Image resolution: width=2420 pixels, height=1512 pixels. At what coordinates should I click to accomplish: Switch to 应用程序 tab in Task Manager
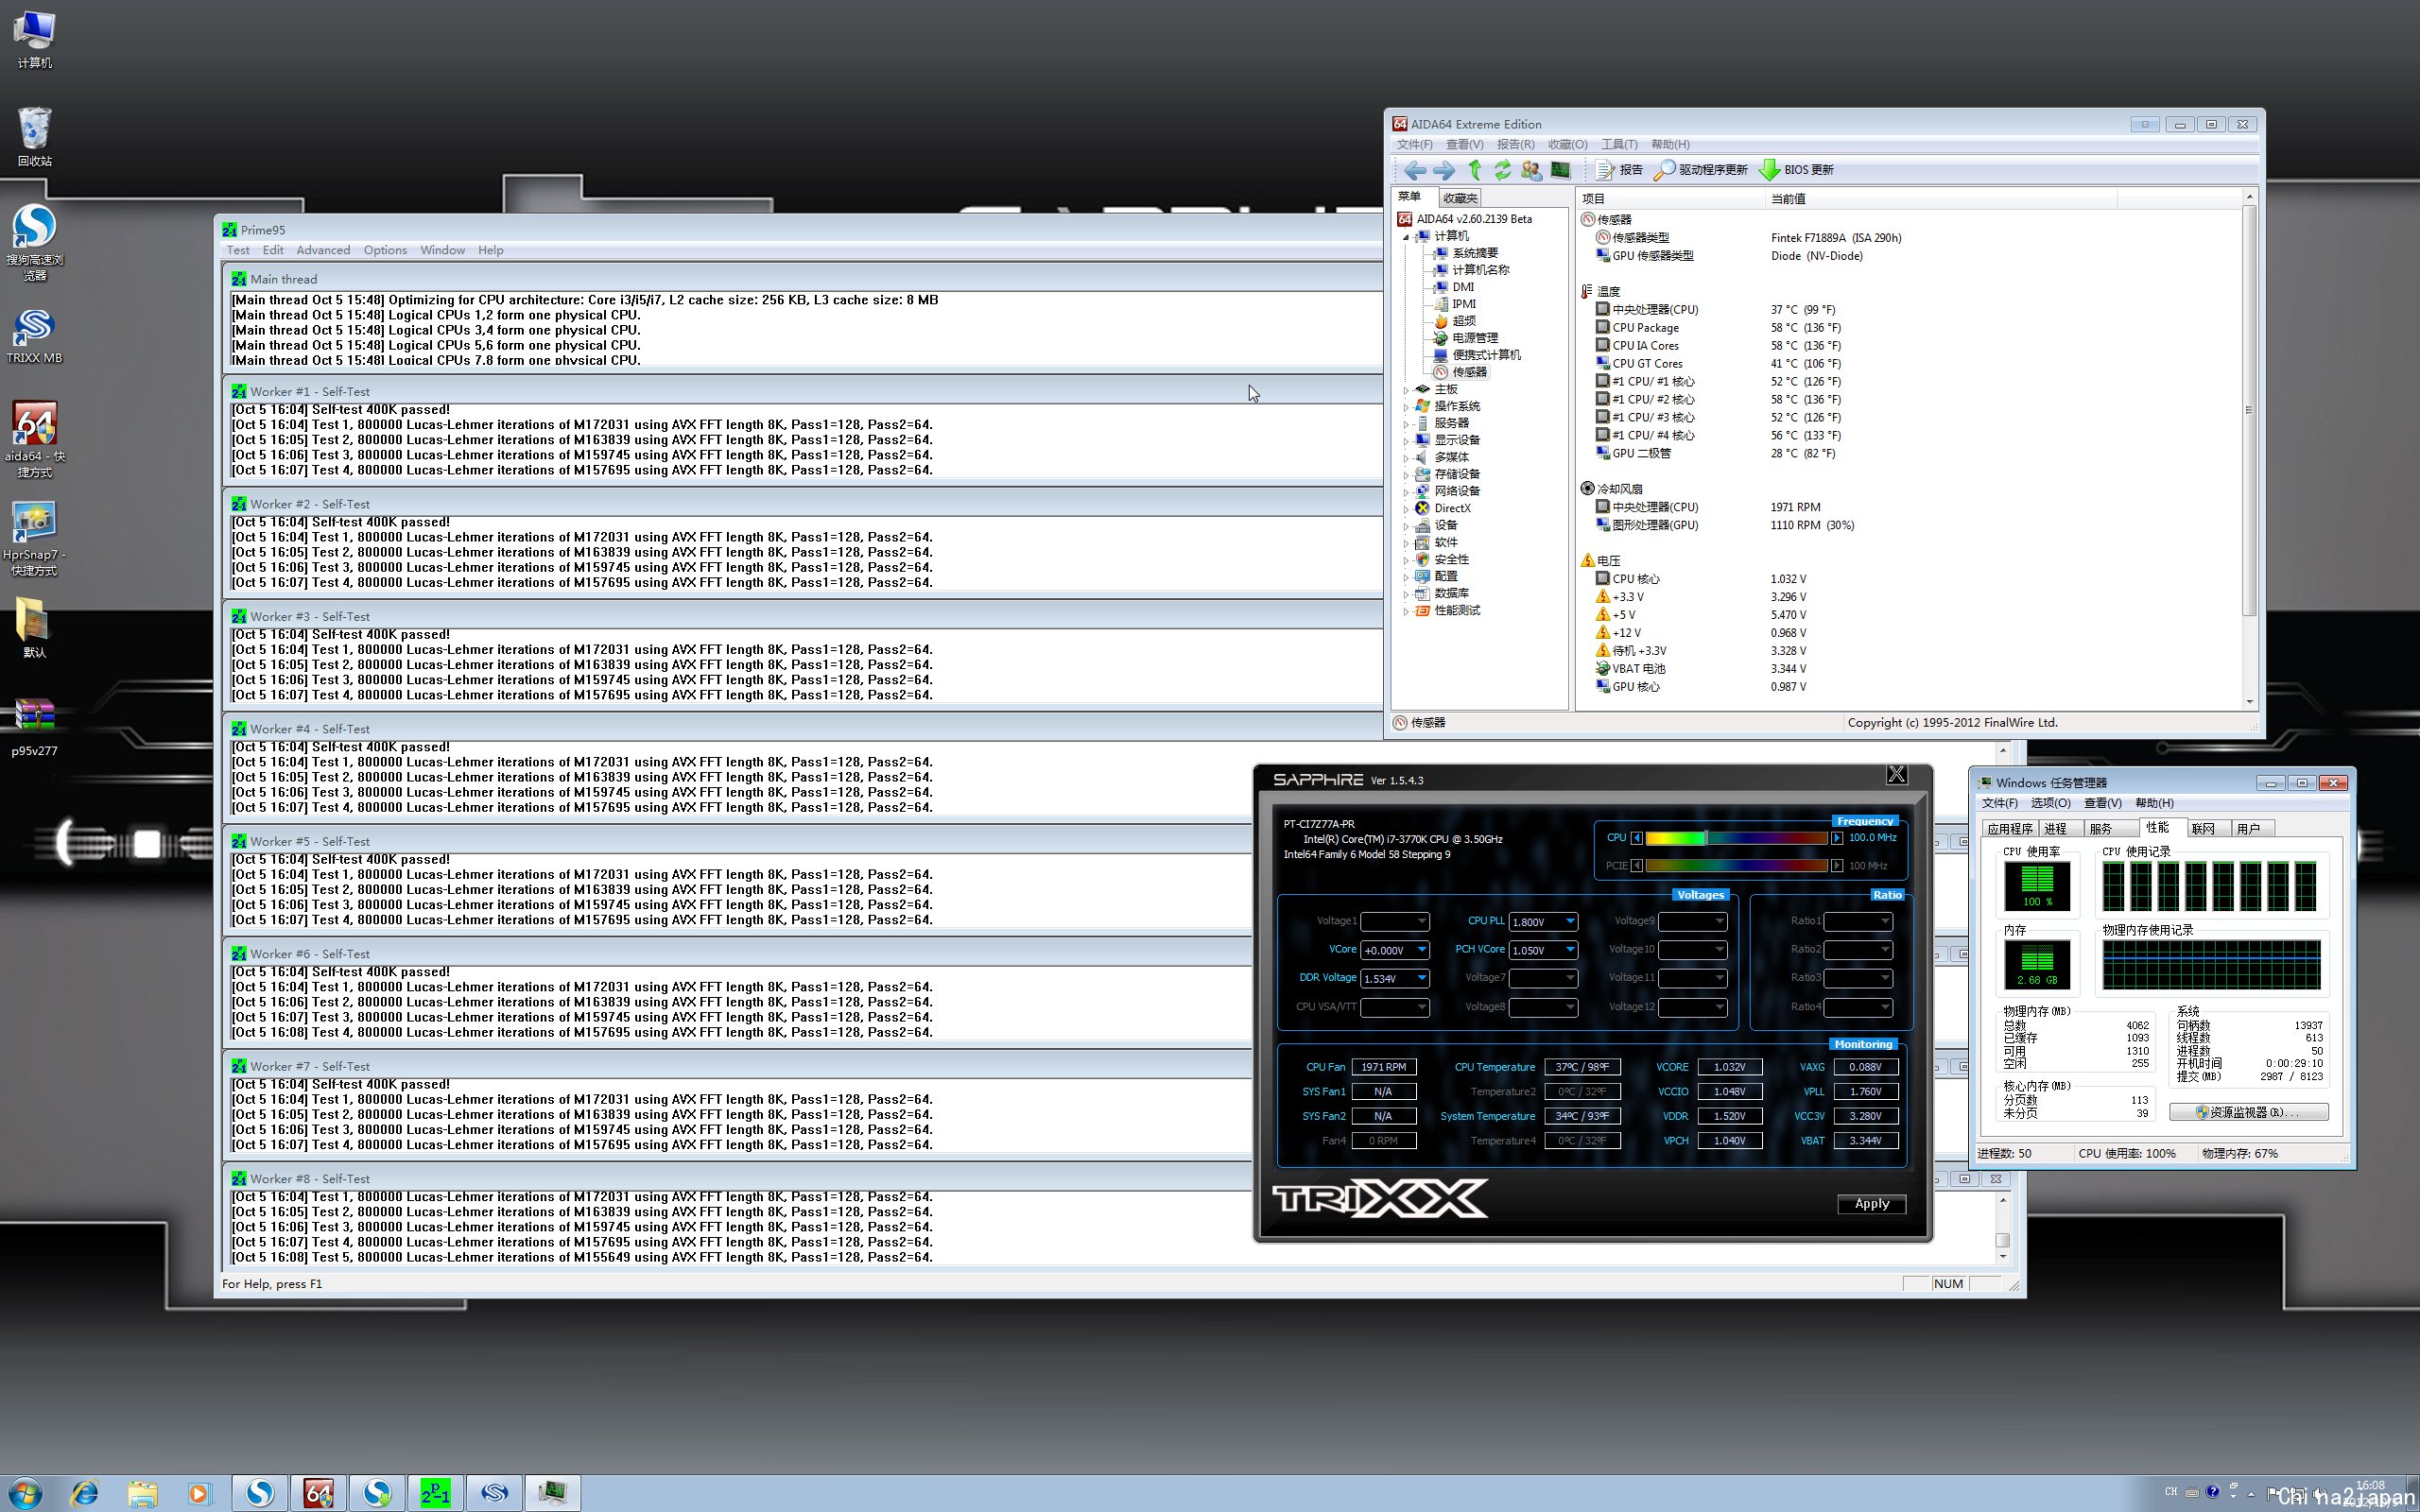point(2009,829)
